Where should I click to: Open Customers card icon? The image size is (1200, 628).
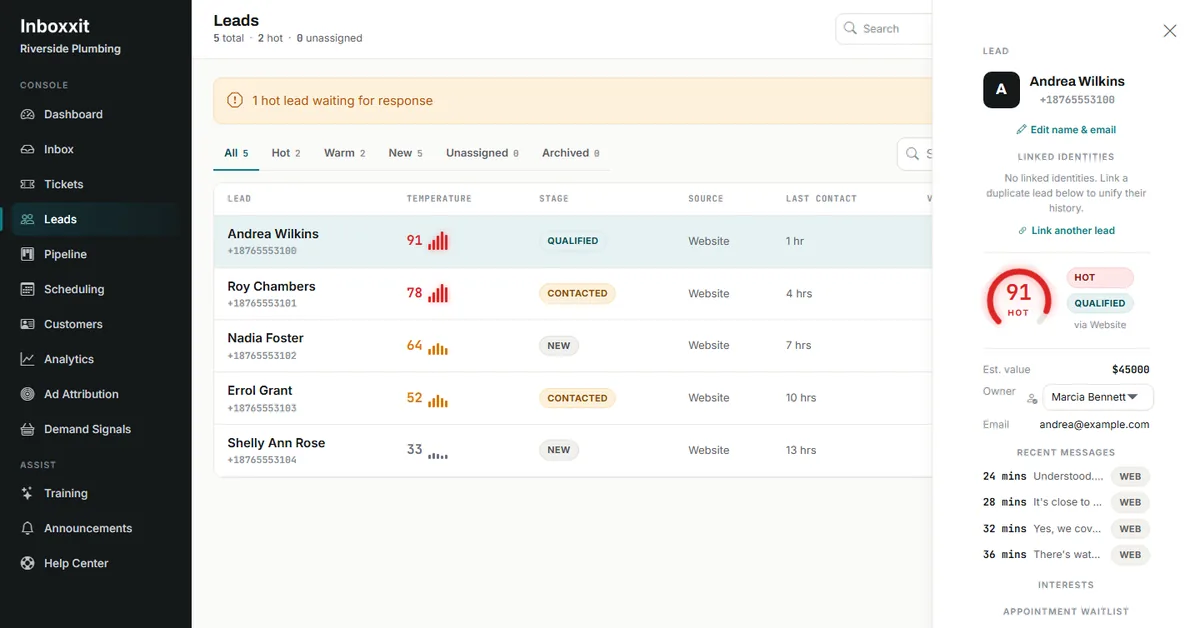click(x=28, y=324)
